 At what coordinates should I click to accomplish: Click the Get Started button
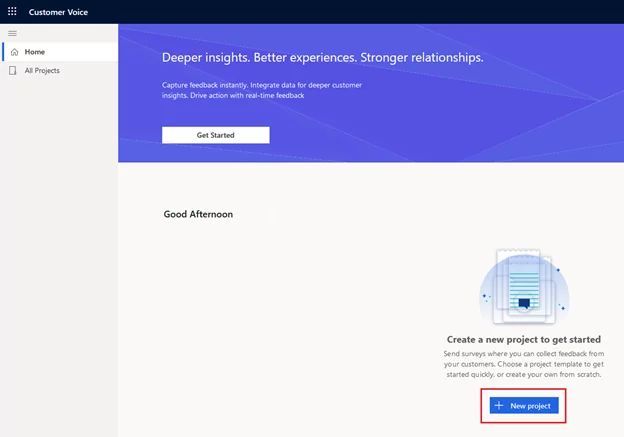[216, 135]
